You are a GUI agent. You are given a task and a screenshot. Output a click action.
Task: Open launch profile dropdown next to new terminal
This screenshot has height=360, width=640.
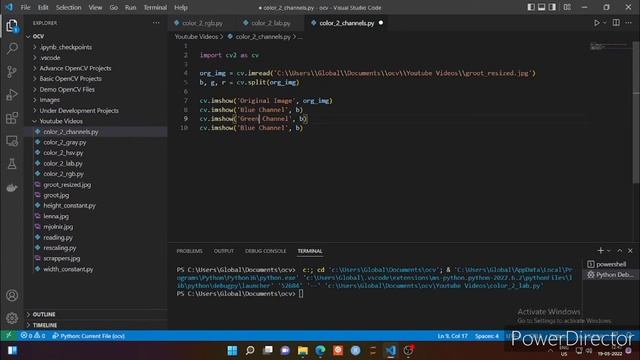pos(609,251)
